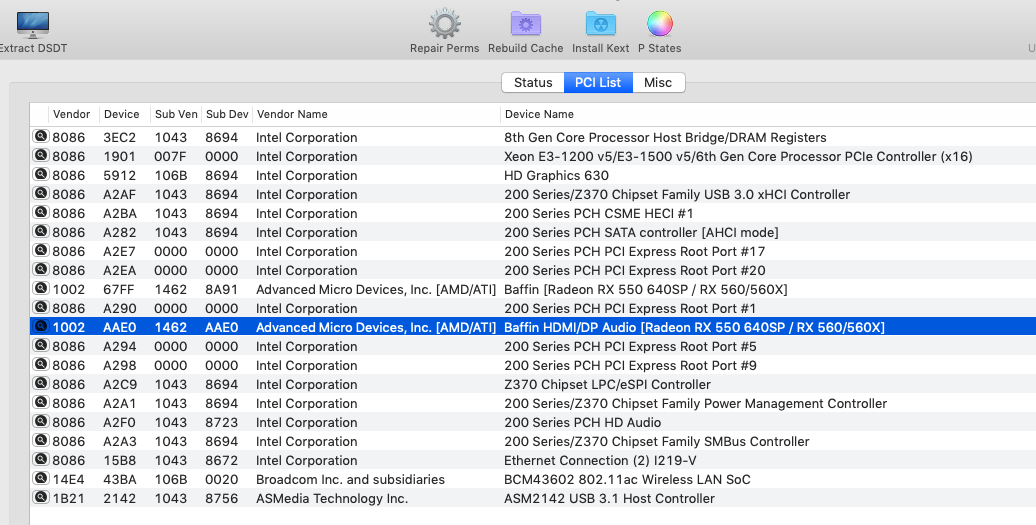
Task: Click vendor ID cell '1B21'
Action: coord(69,499)
